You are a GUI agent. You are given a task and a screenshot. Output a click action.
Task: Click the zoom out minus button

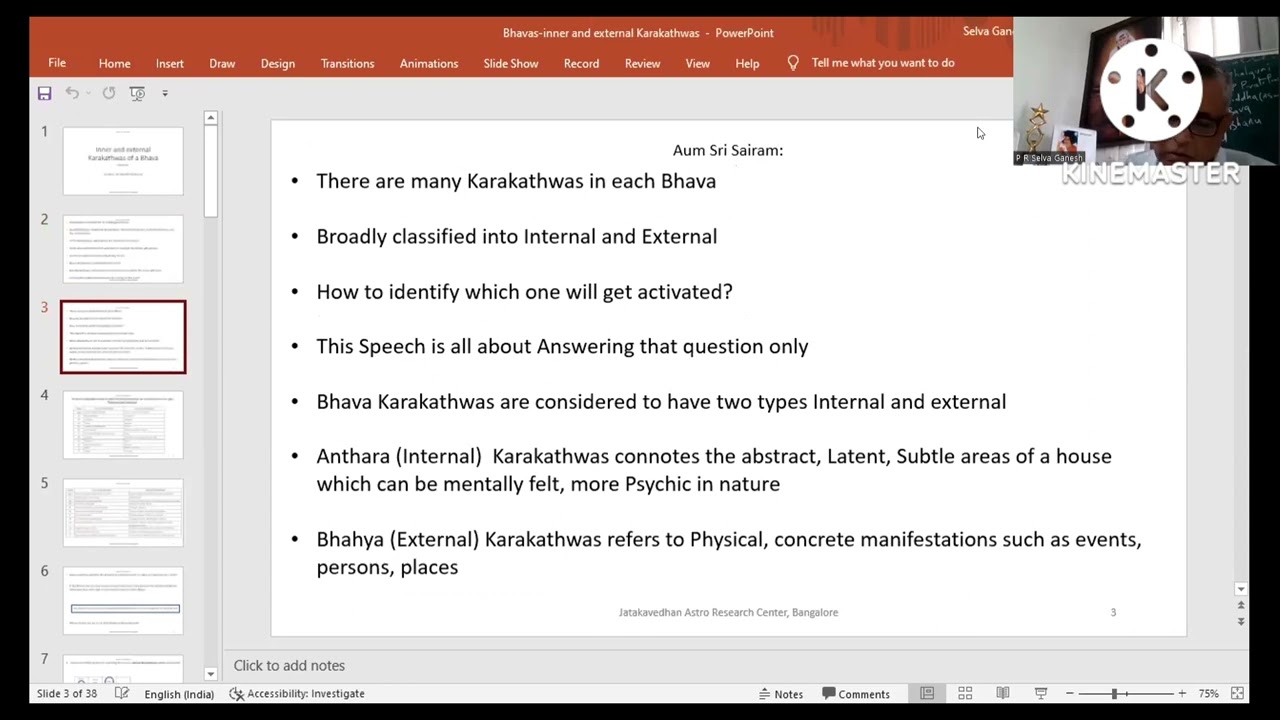(x=1070, y=693)
